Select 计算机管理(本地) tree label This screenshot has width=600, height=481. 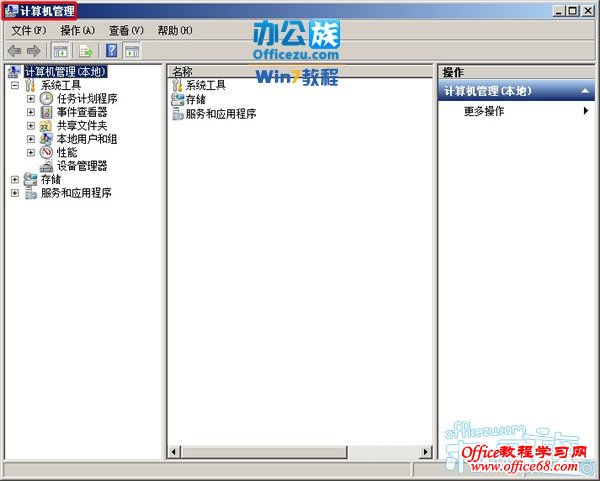click(x=65, y=72)
